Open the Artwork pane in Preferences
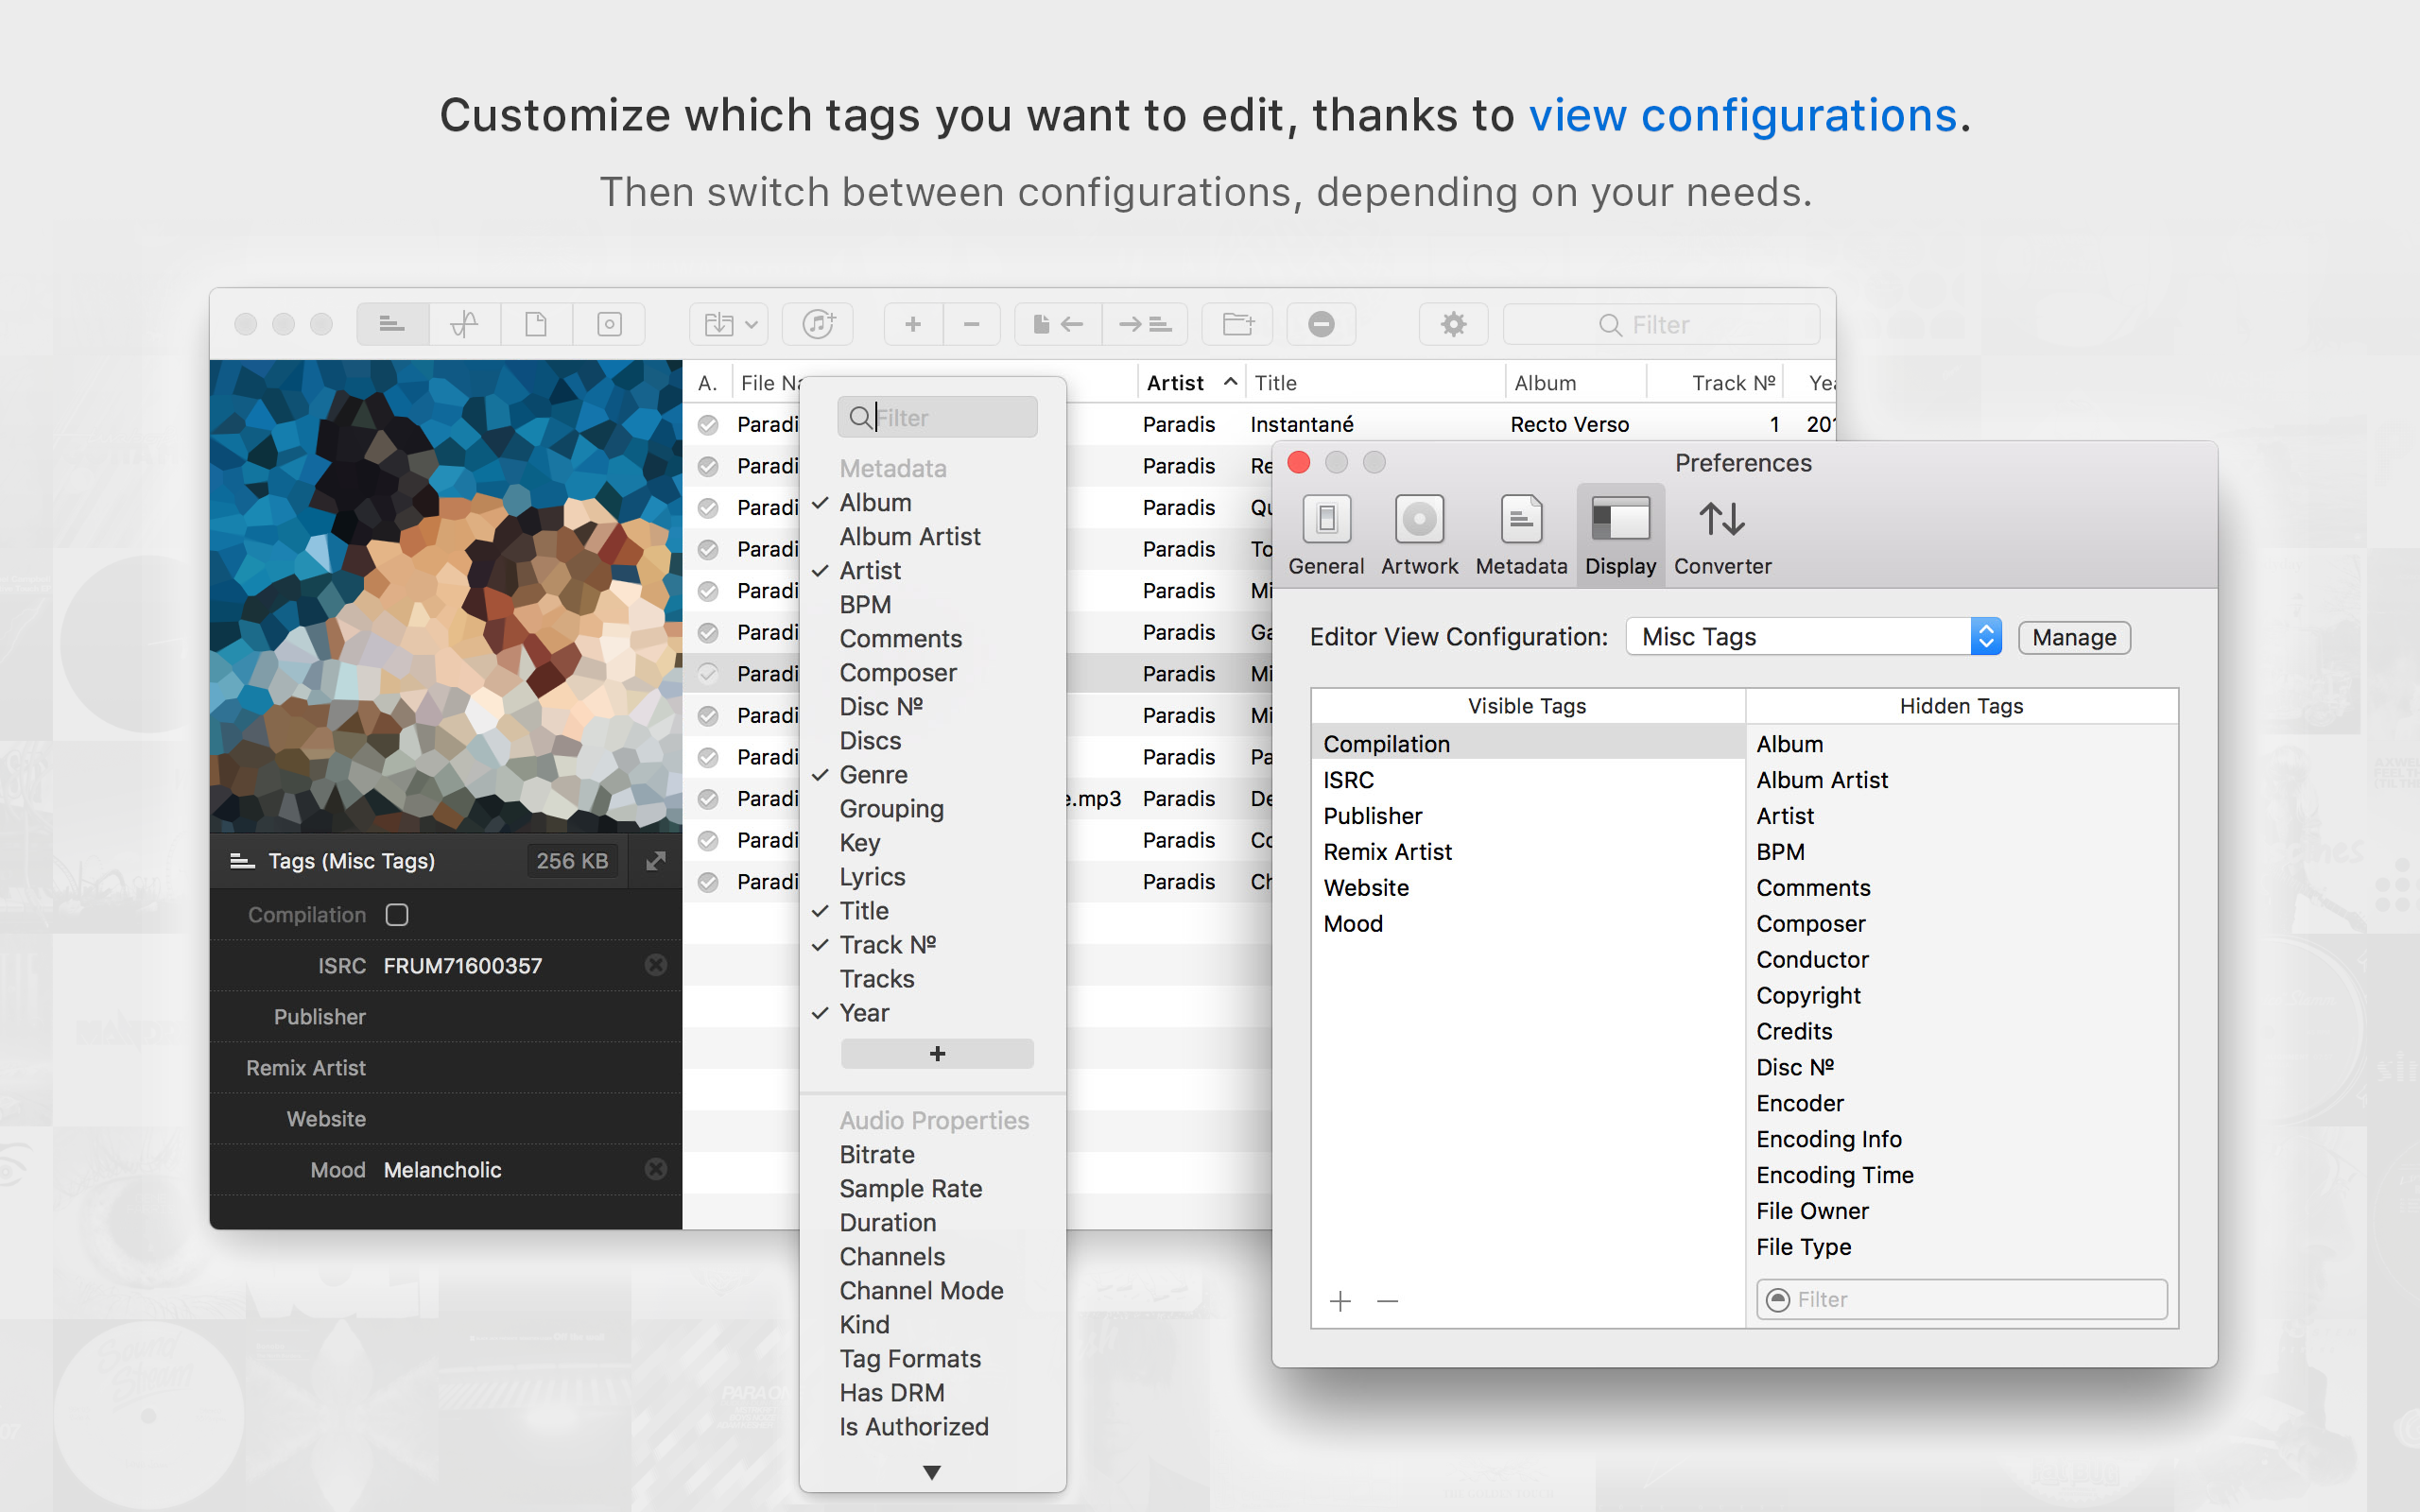Image resolution: width=2420 pixels, height=1512 pixels. click(1419, 532)
